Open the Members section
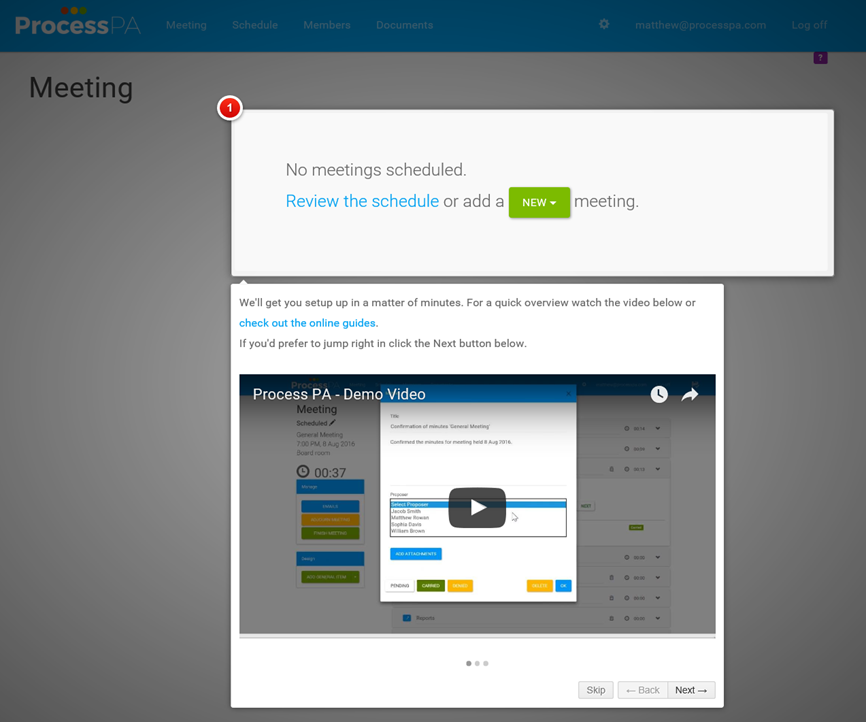This screenshot has width=866, height=722. click(x=327, y=25)
